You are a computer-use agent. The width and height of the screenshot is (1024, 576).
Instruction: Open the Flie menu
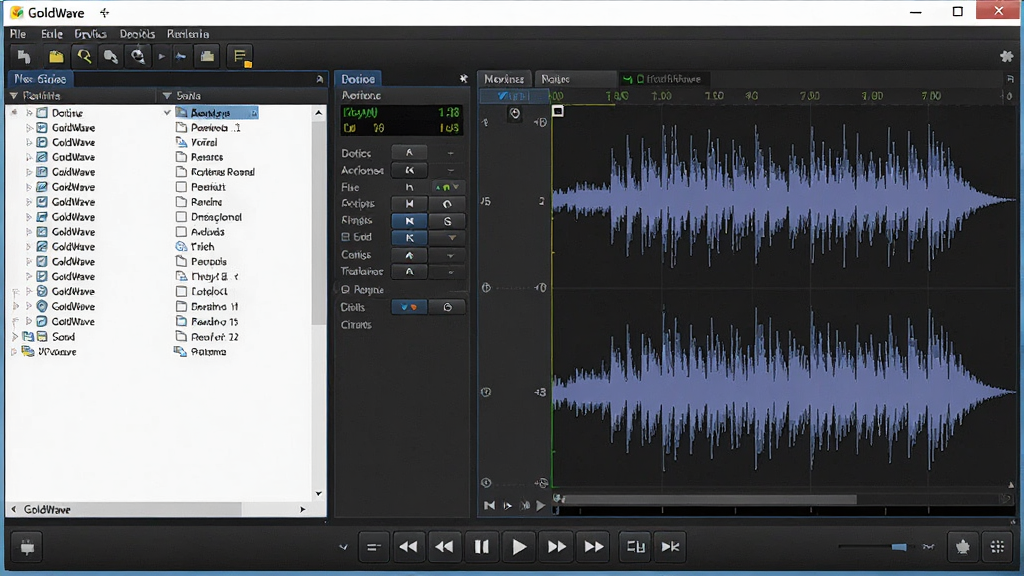point(18,34)
